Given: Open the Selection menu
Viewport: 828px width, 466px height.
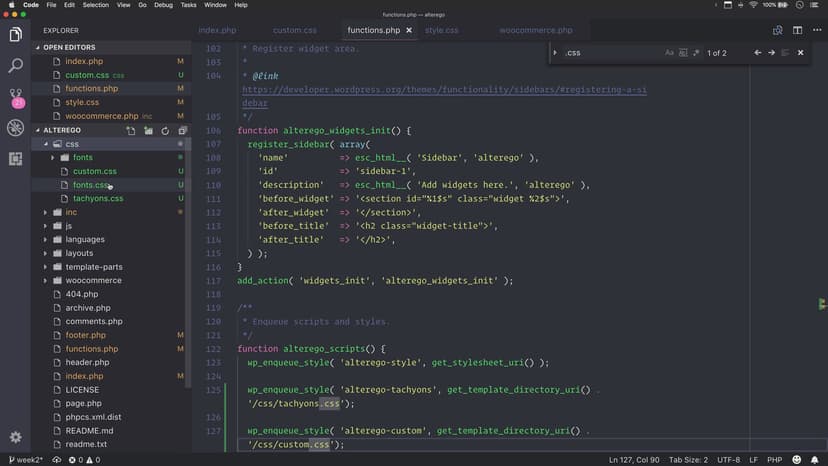Looking at the screenshot, I should coord(96,5).
